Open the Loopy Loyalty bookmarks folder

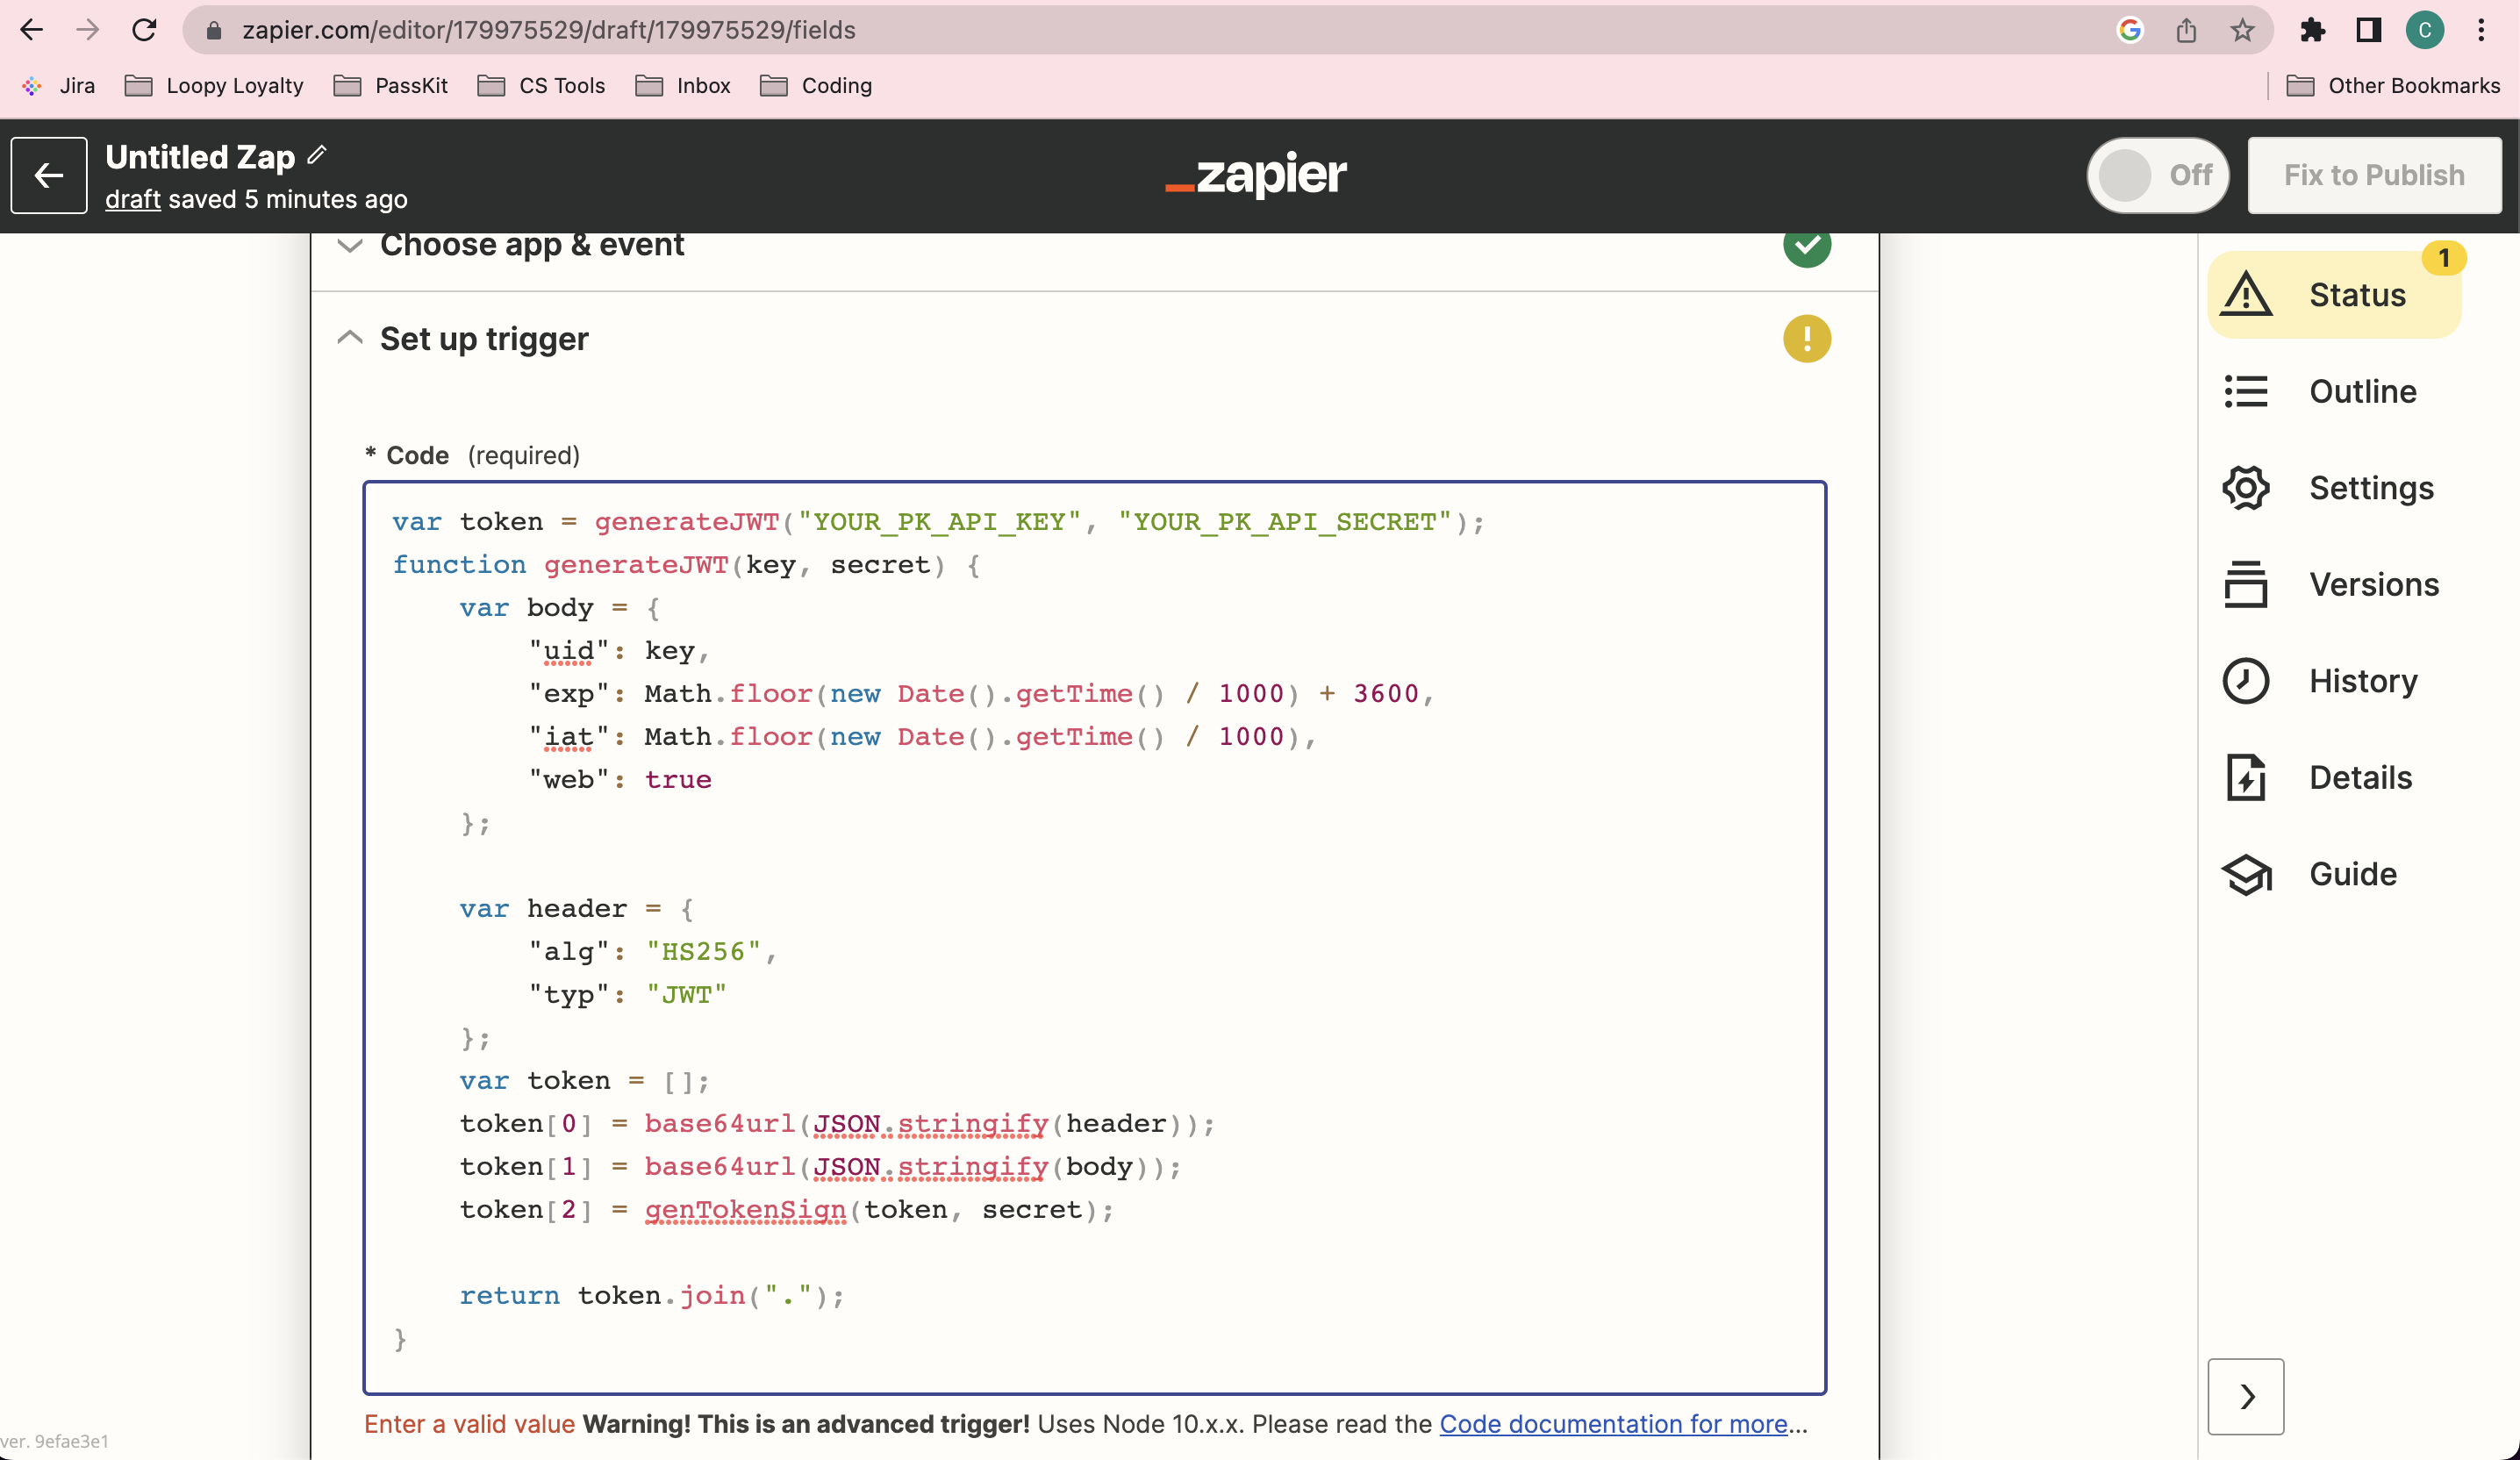coord(214,86)
